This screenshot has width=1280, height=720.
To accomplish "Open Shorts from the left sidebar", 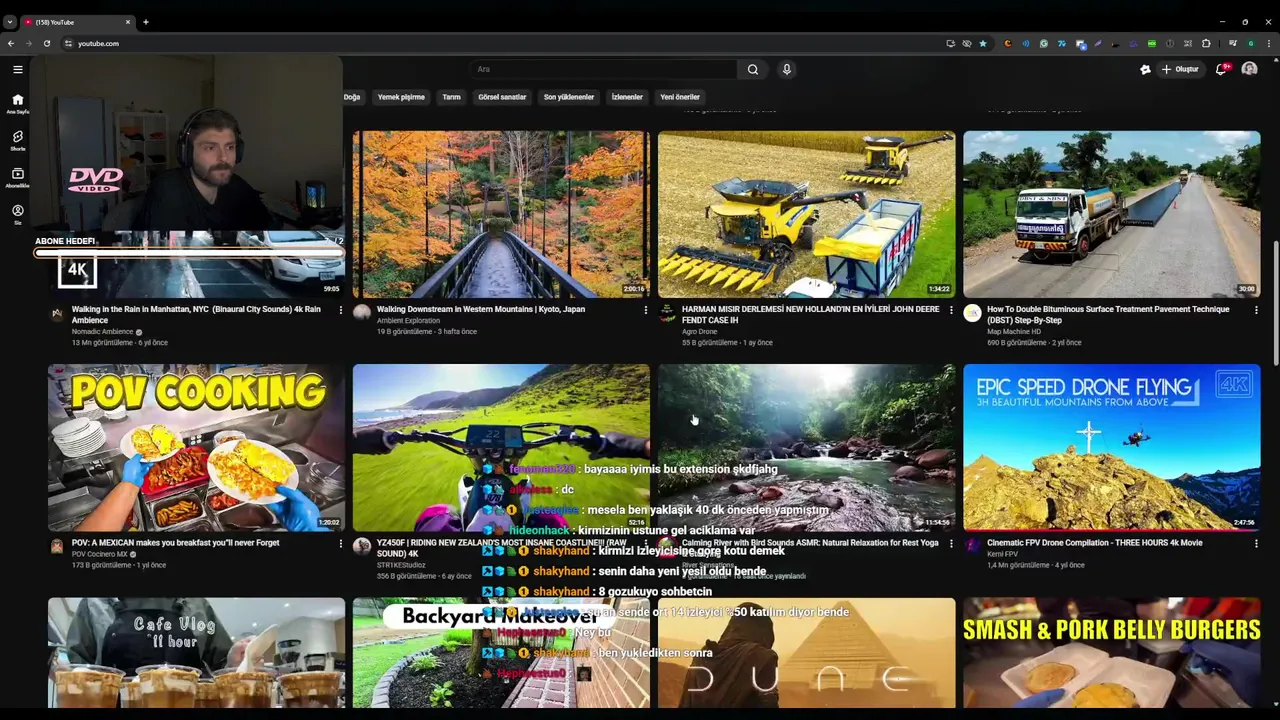I will pyautogui.click(x=17, y=140).
